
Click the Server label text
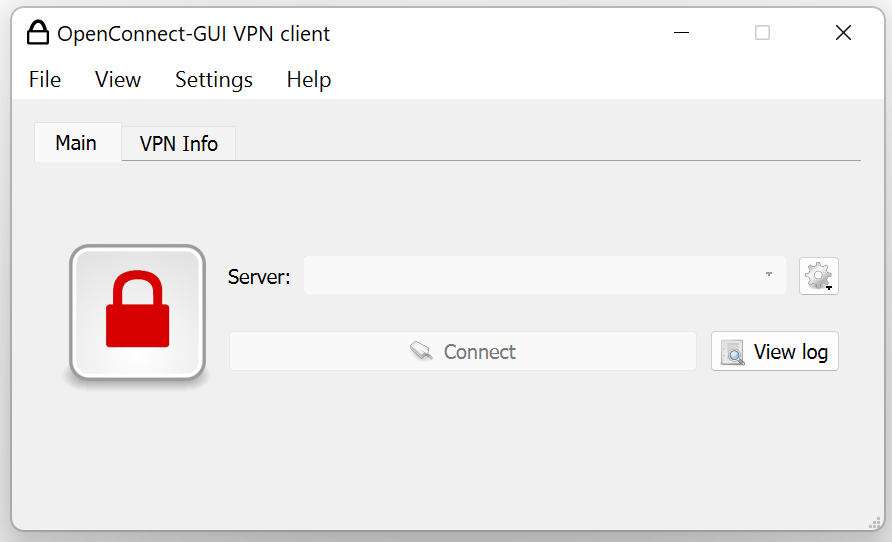click(259, 277)
